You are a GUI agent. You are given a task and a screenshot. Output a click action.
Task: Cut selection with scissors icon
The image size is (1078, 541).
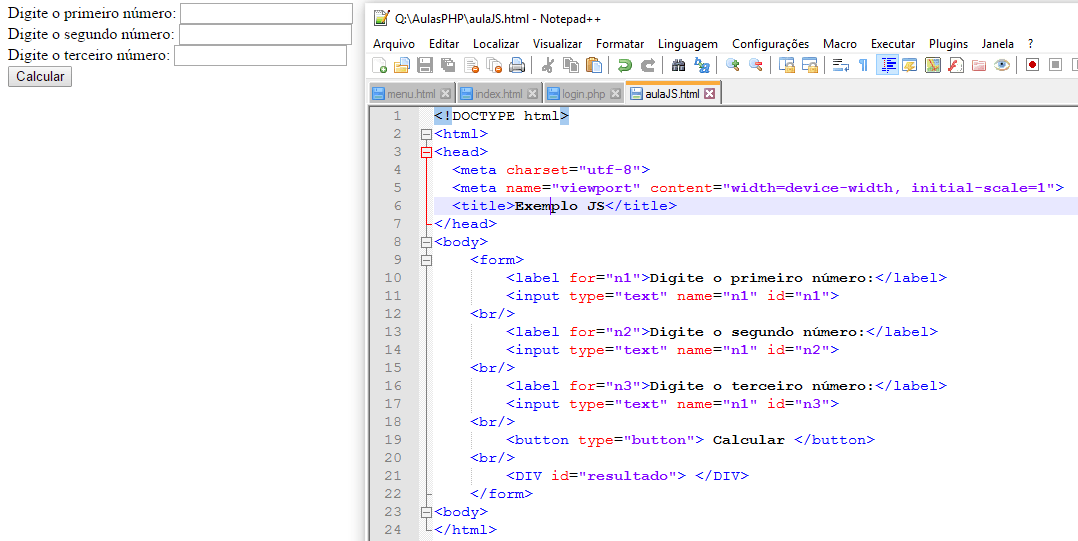click(548, 65)
